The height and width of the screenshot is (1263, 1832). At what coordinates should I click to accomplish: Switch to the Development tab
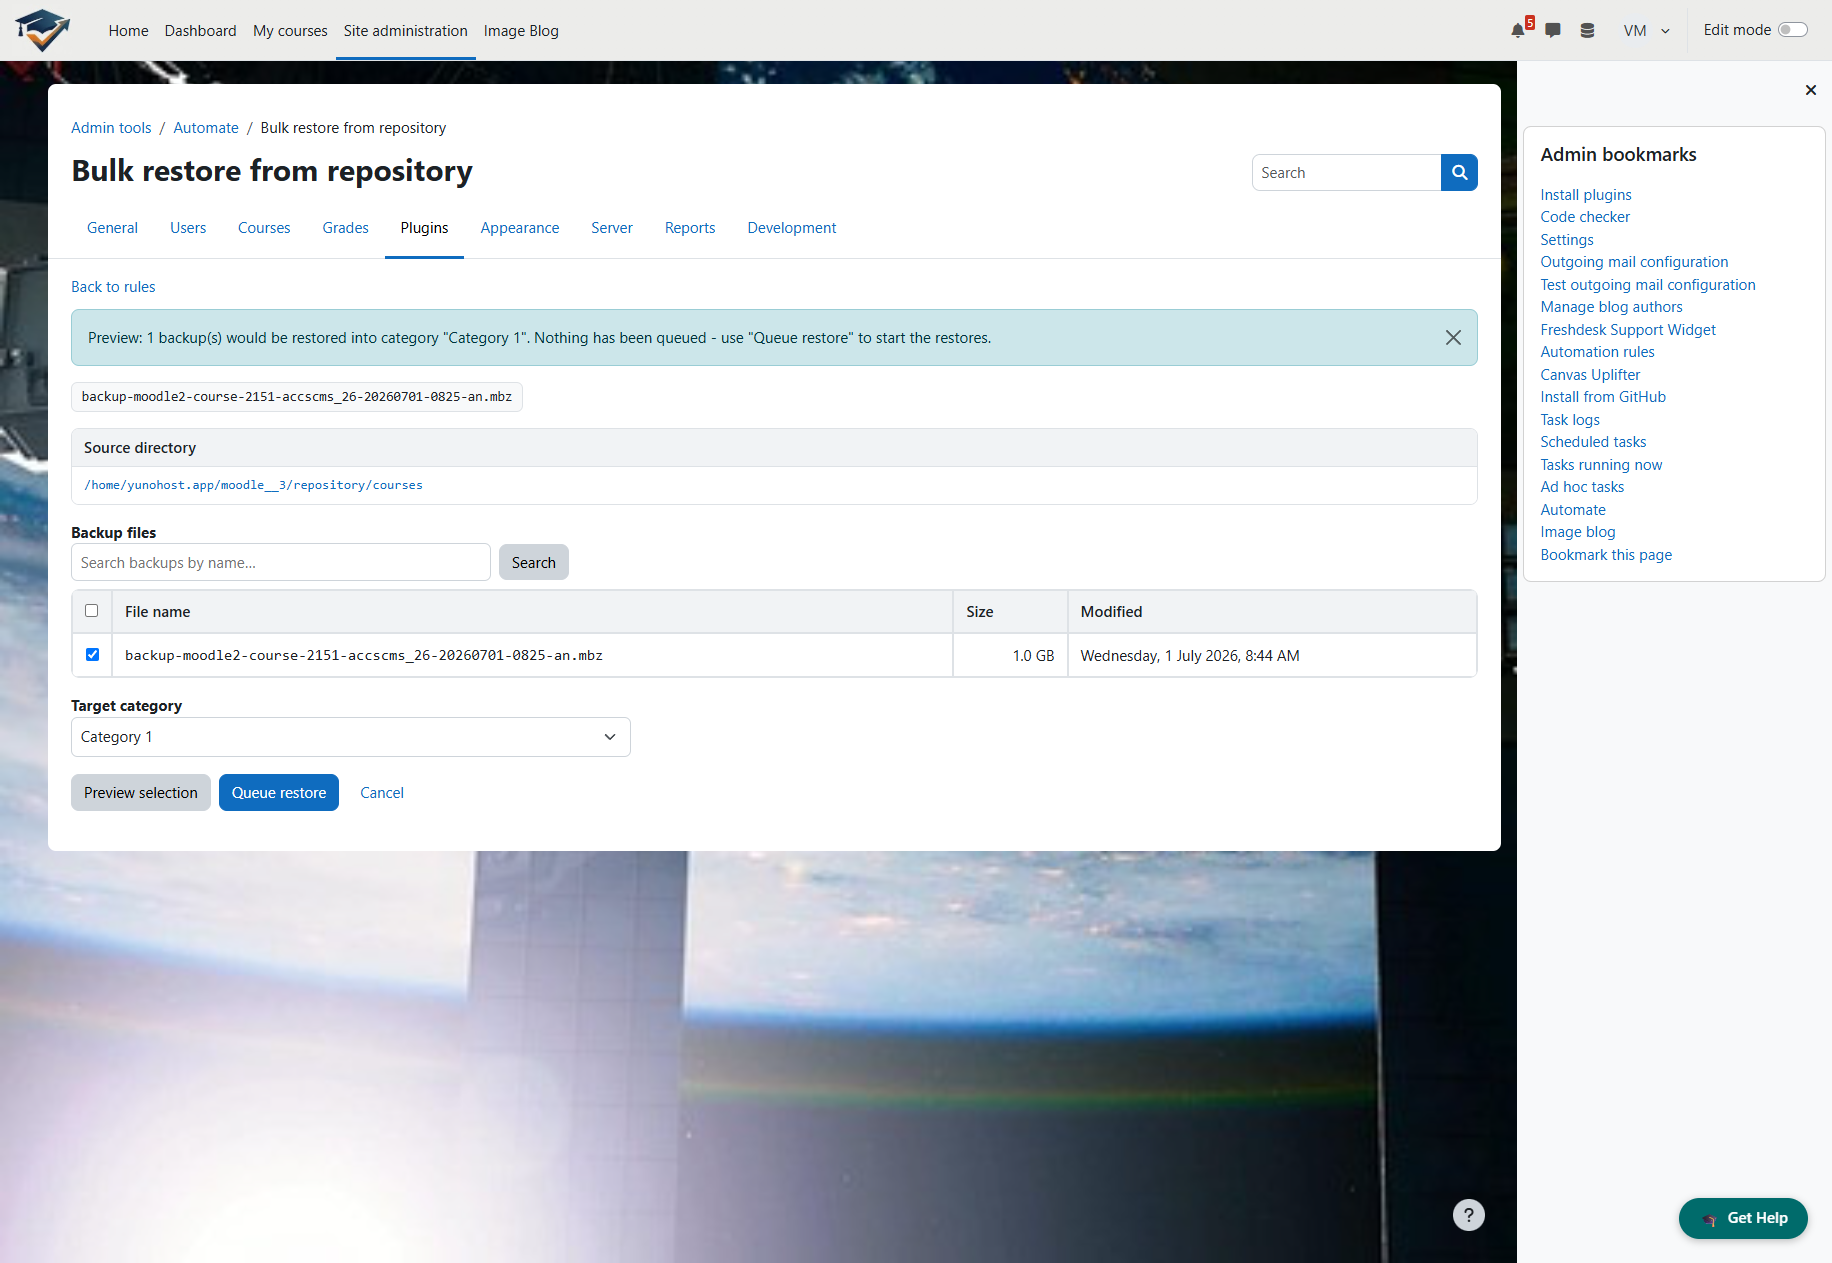[792, 228]
